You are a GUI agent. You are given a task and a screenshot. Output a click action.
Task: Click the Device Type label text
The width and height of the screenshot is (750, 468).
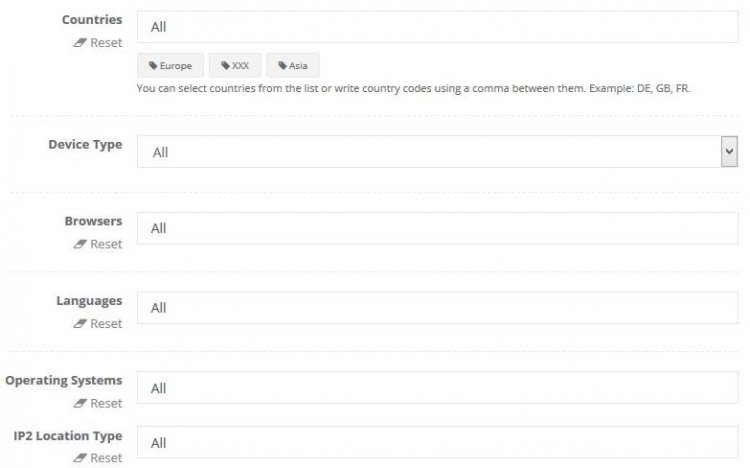pyautogui.click(x=85, y=145)
